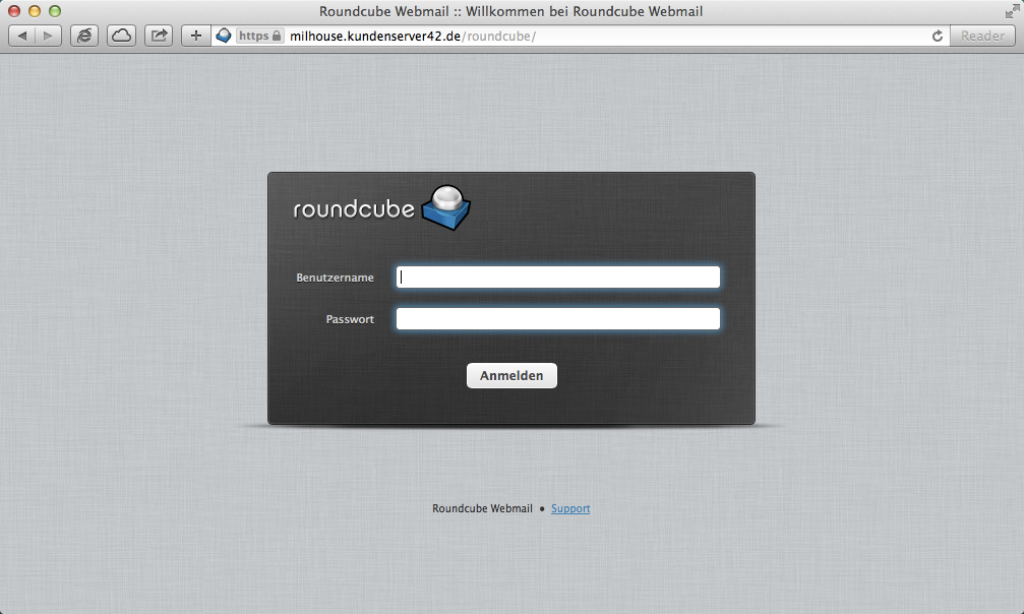Viewport: 1024px width, 614px height.
Task: Click the window title text
Action: coord(511,11)
